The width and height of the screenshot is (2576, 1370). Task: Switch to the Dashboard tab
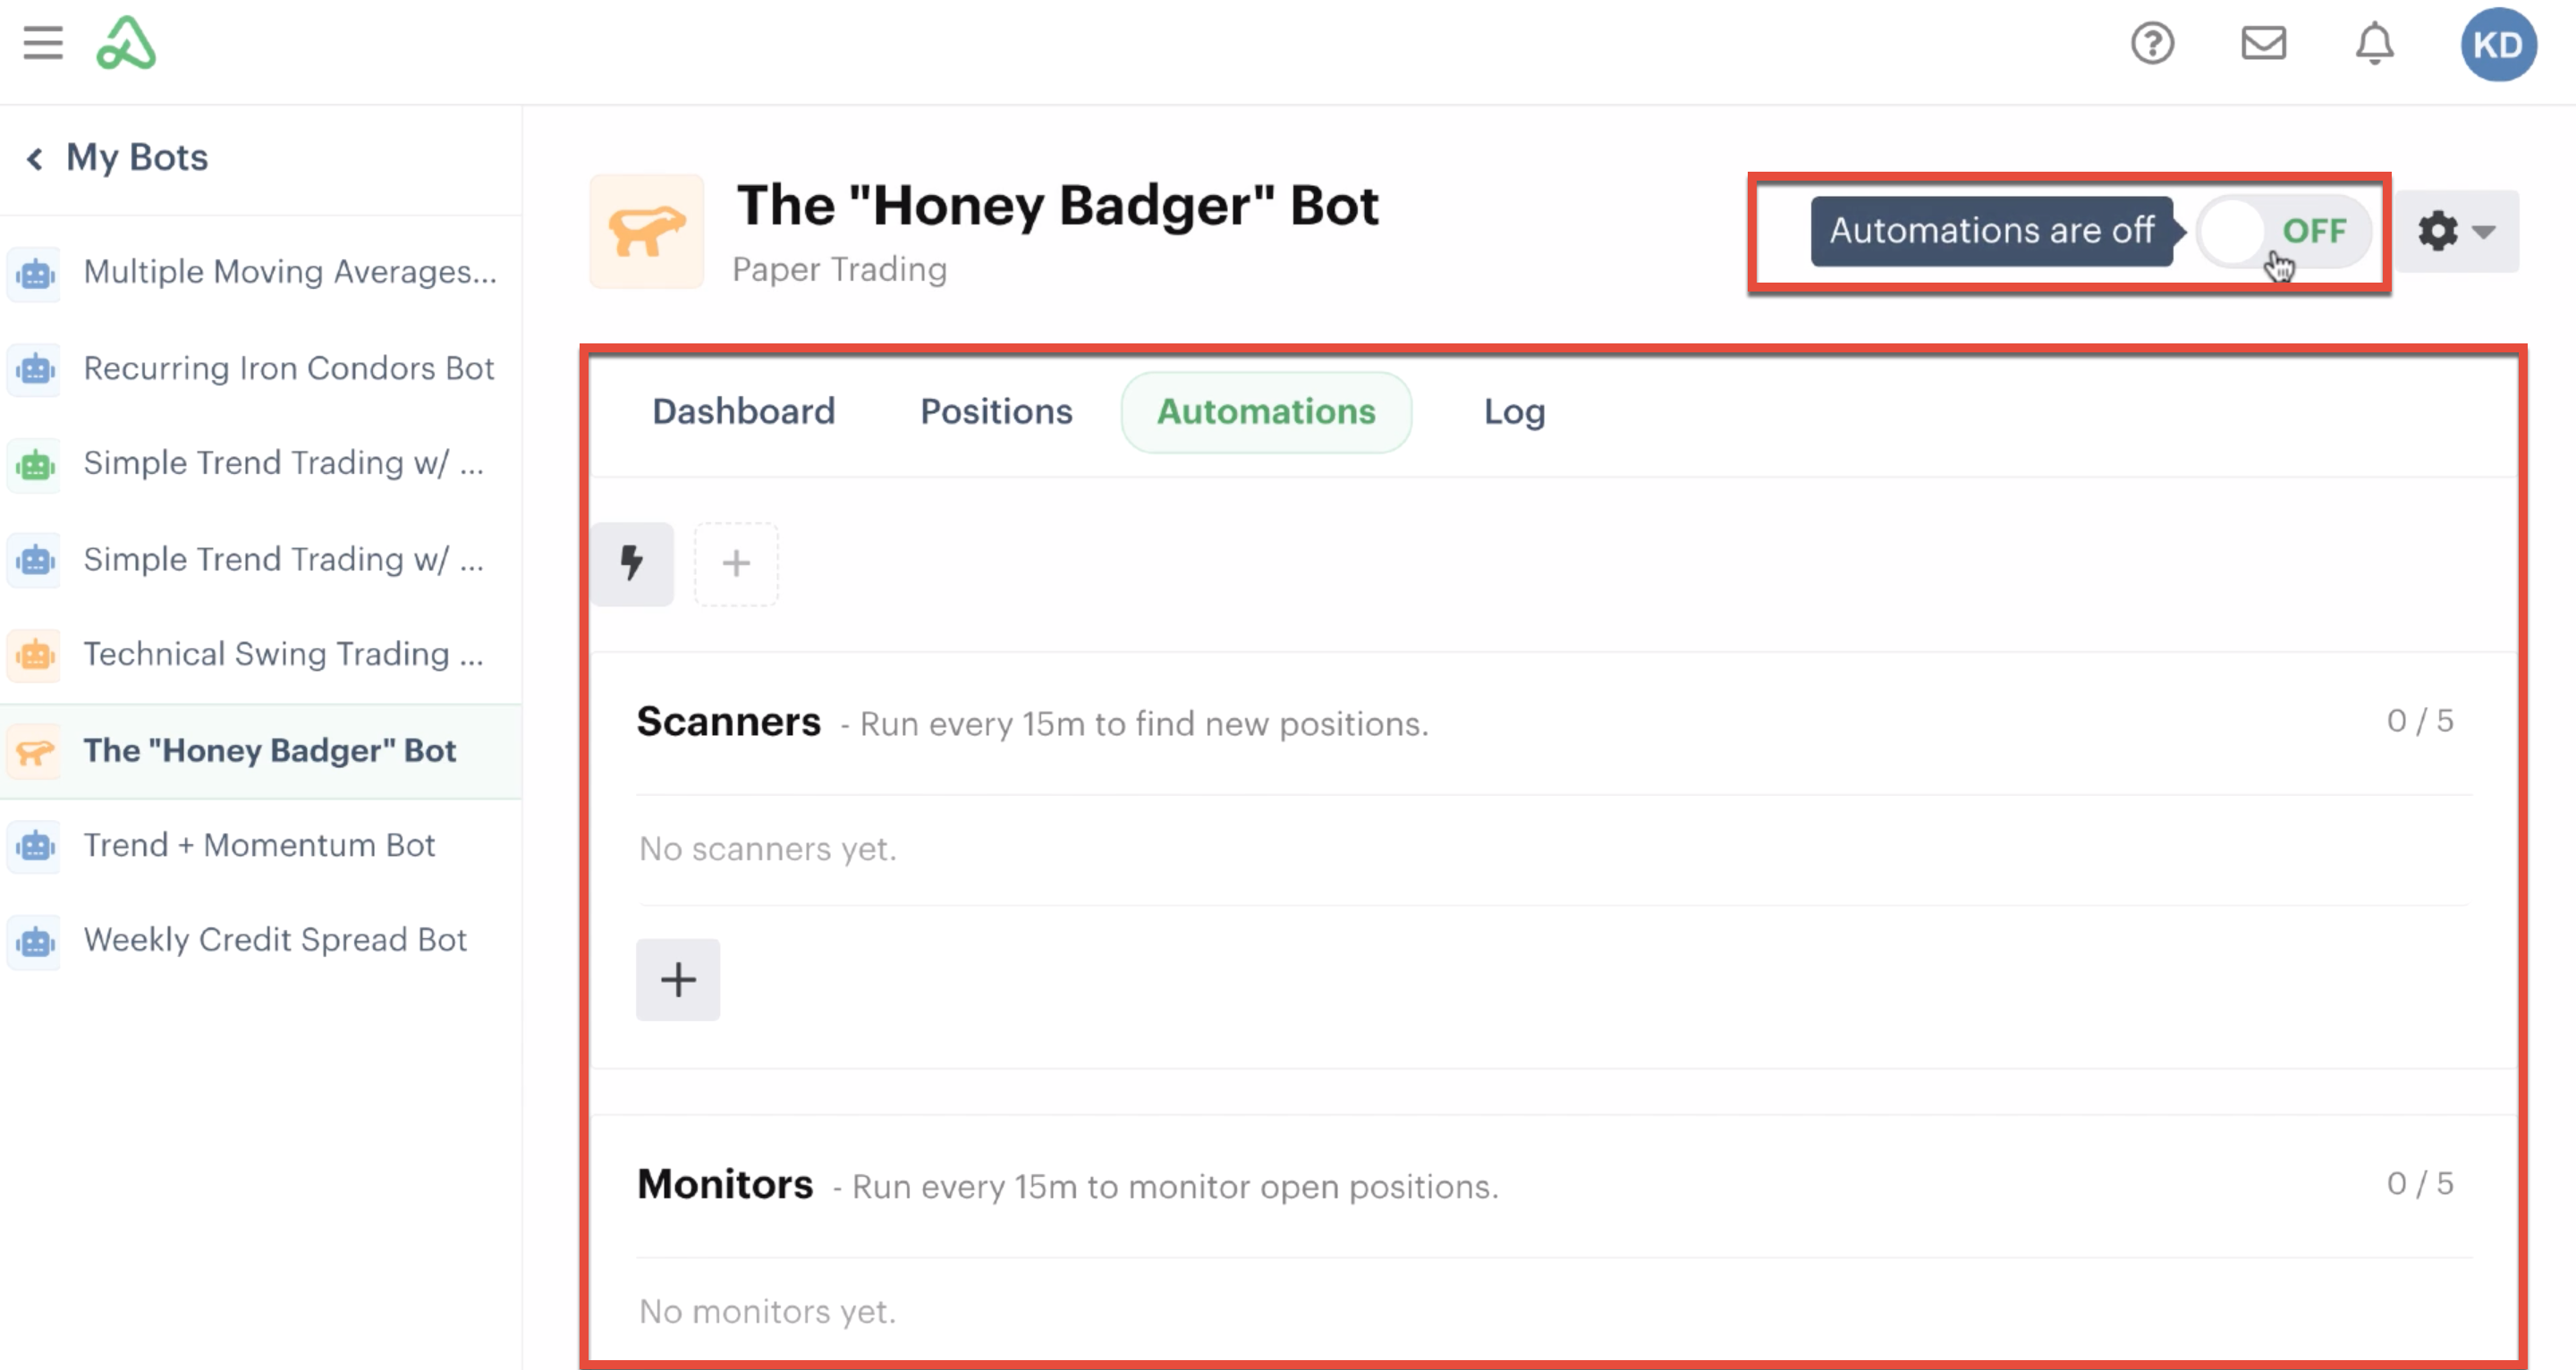[743, 412]
